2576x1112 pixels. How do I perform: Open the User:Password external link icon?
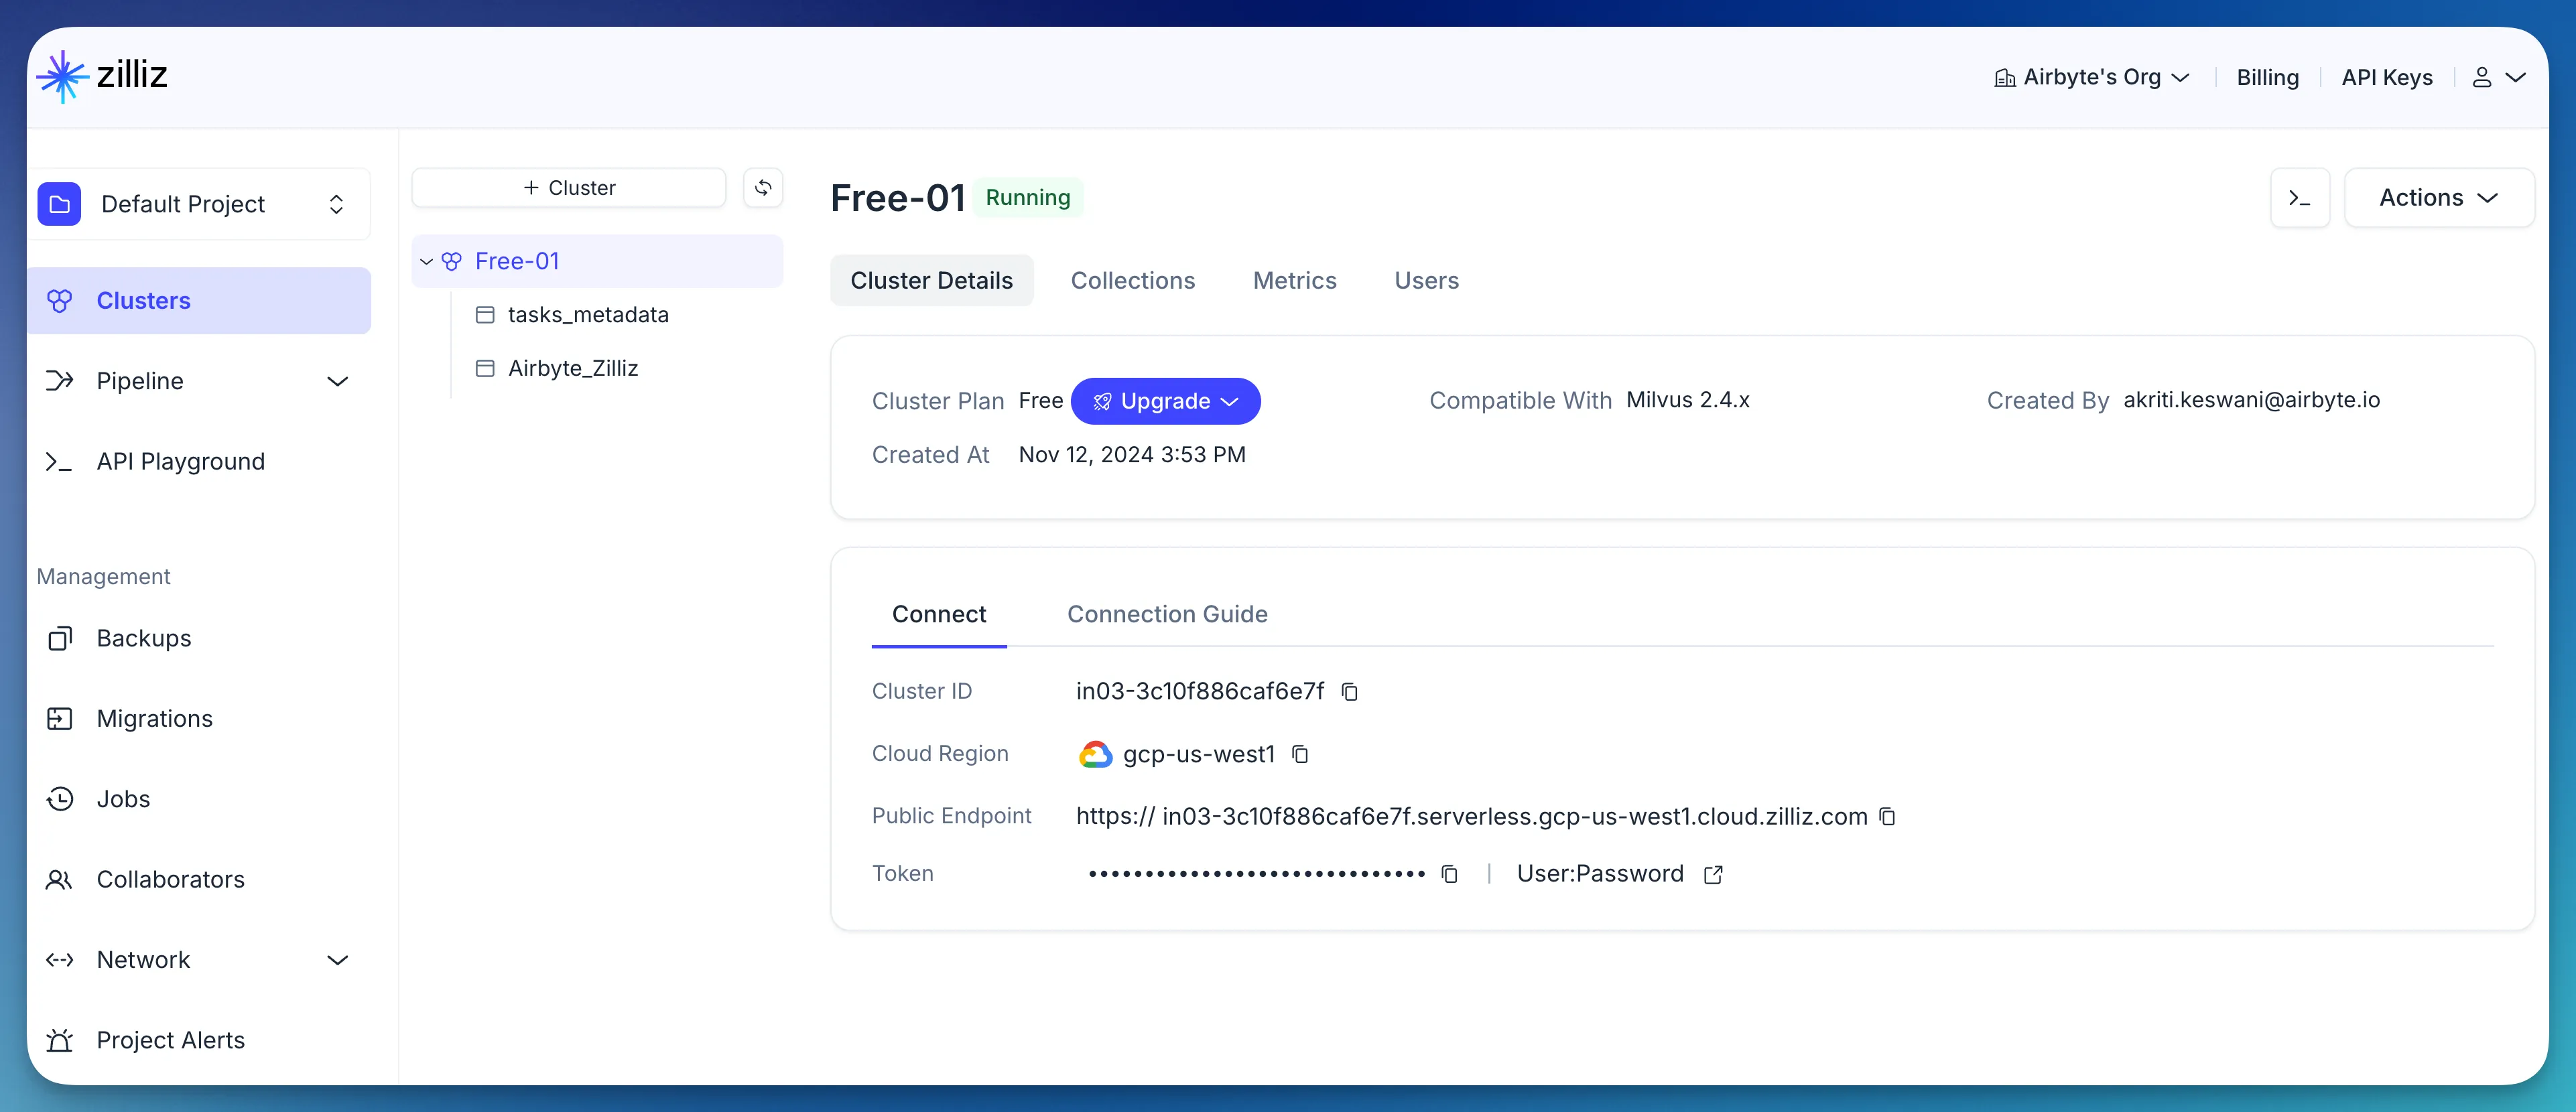click(x=1713, y=874)
